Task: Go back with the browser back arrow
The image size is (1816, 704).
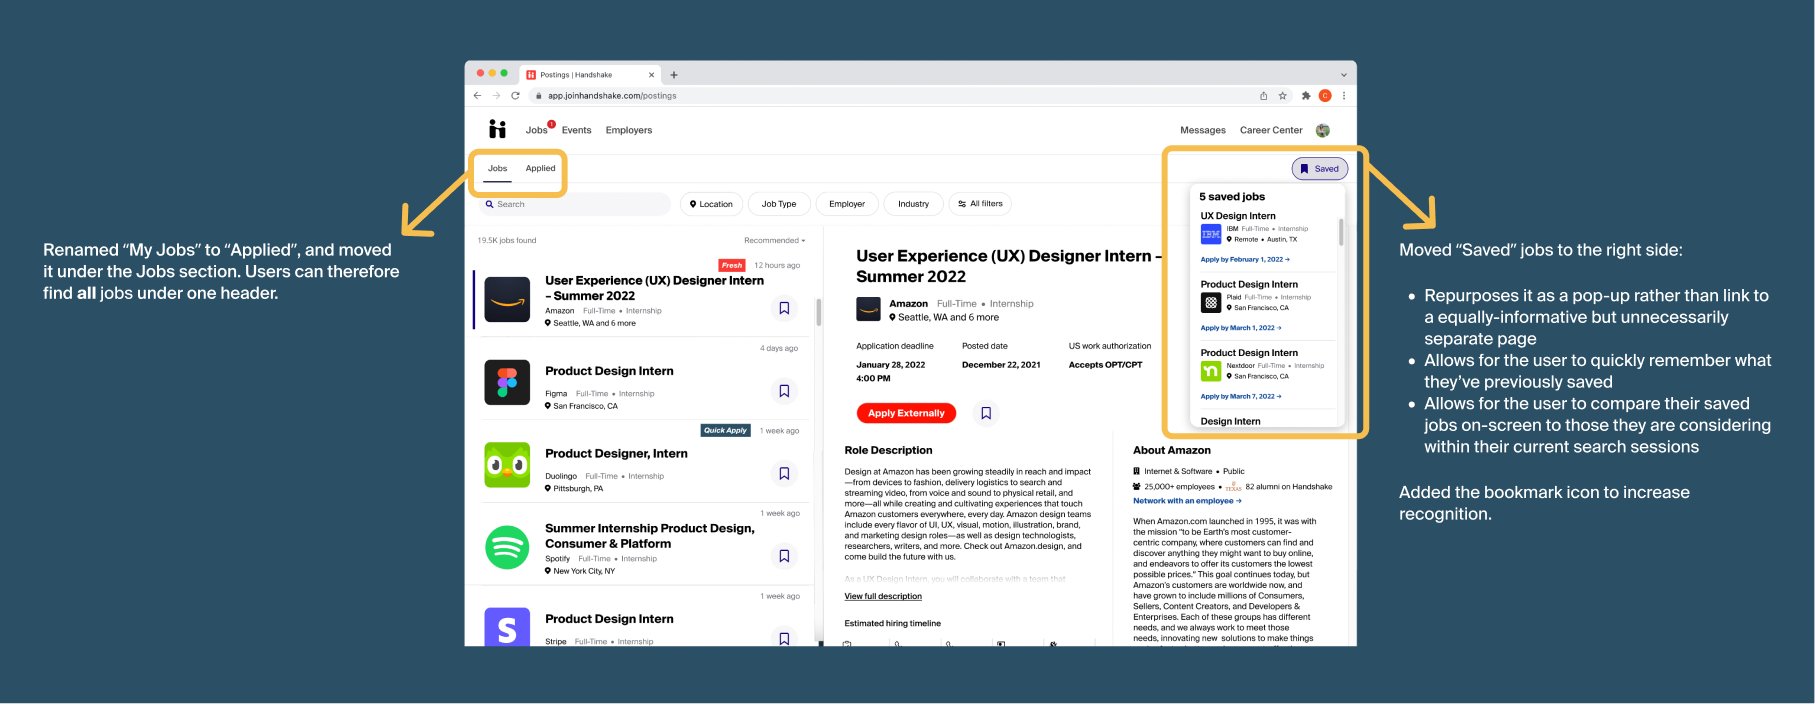Action: click(x=477, y=96)
